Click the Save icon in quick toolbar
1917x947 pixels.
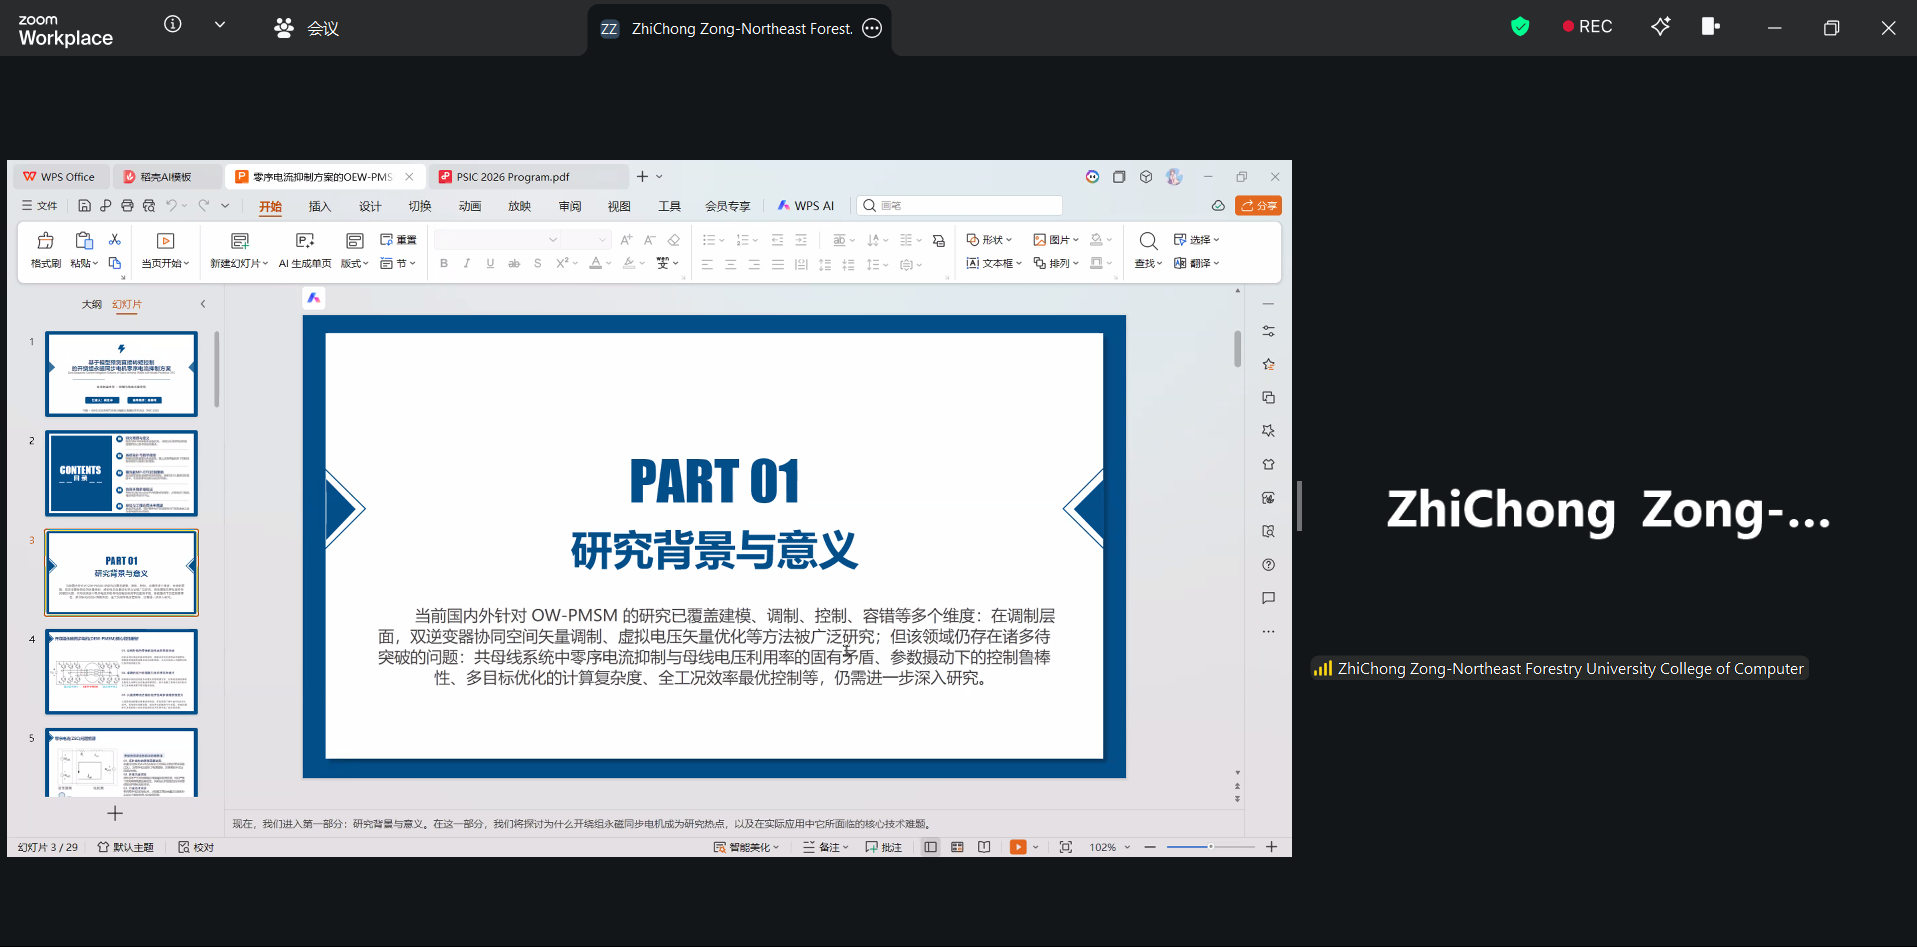pos(84,206)
